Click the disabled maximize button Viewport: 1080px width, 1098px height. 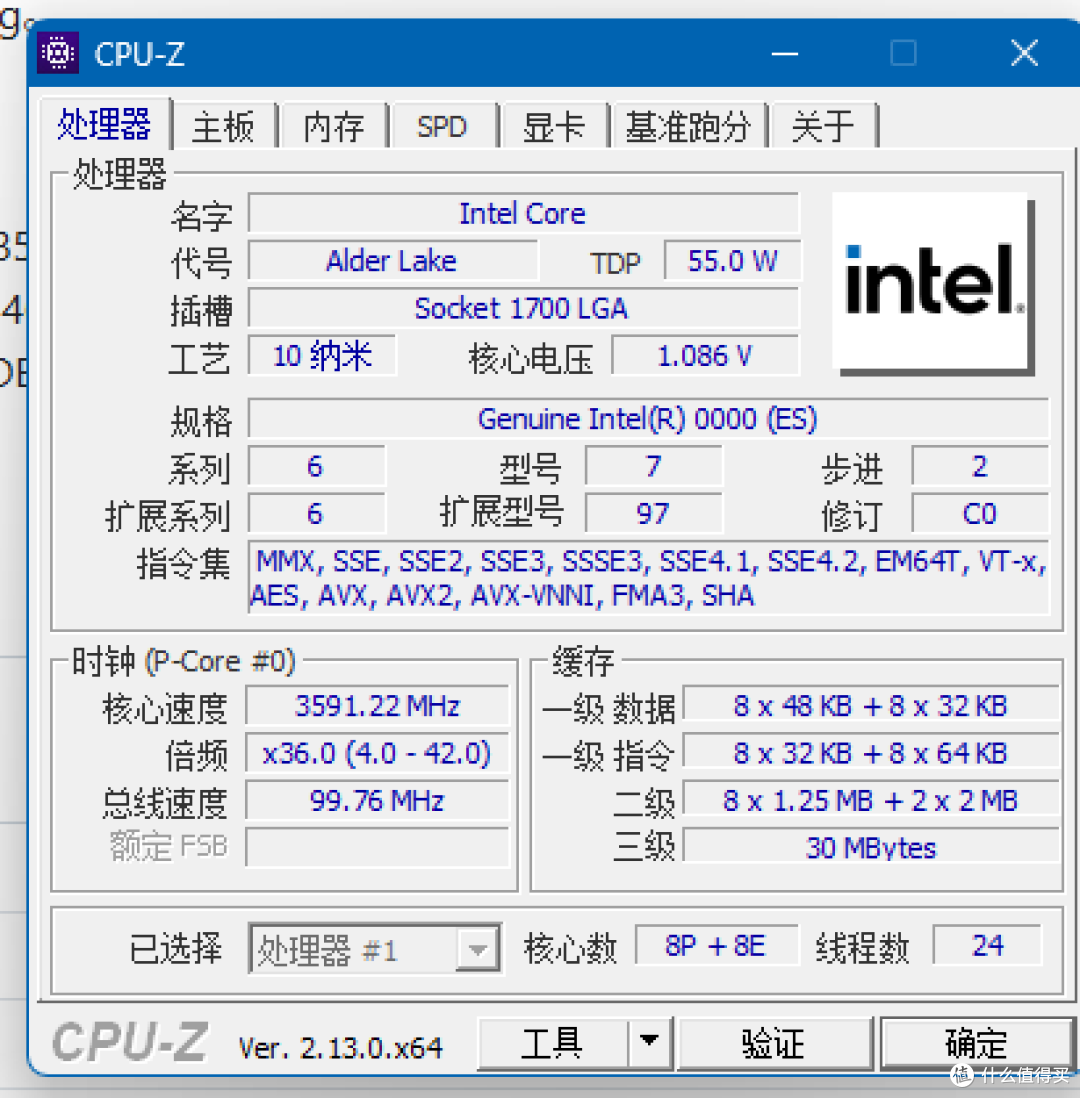pos(904,53)
